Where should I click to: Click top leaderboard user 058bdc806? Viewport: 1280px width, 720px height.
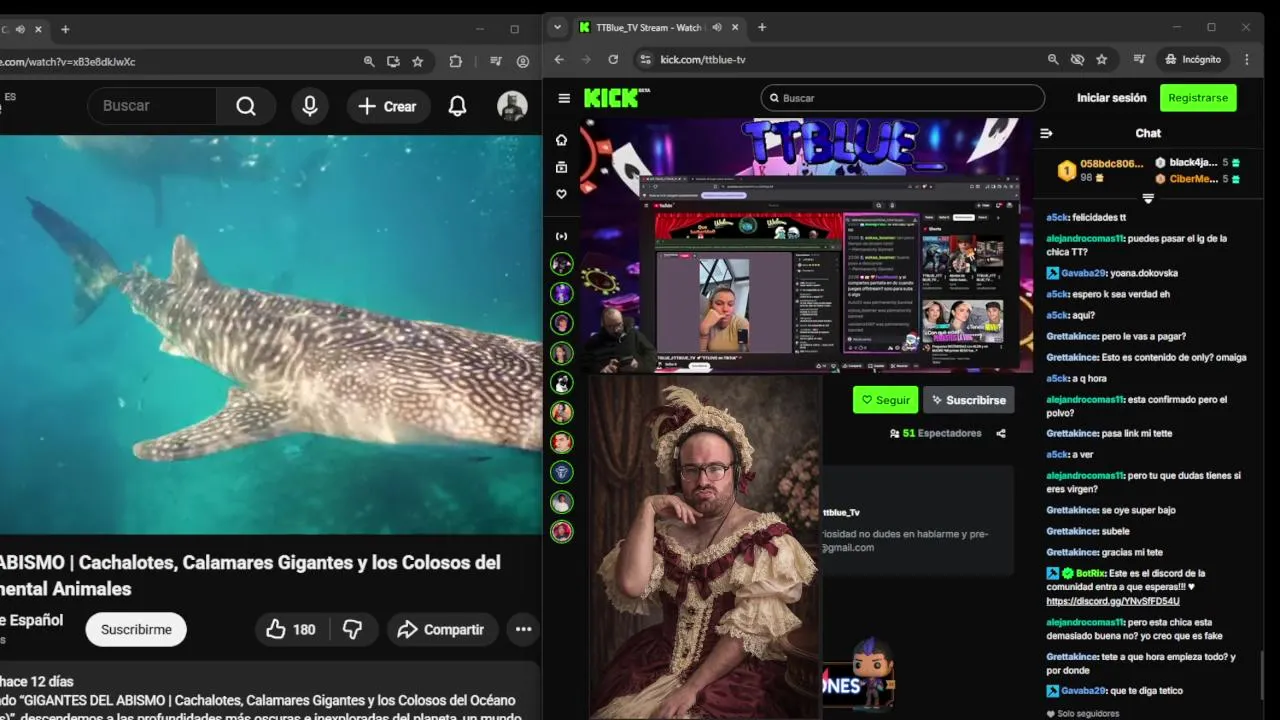[x=1111, y=163]
